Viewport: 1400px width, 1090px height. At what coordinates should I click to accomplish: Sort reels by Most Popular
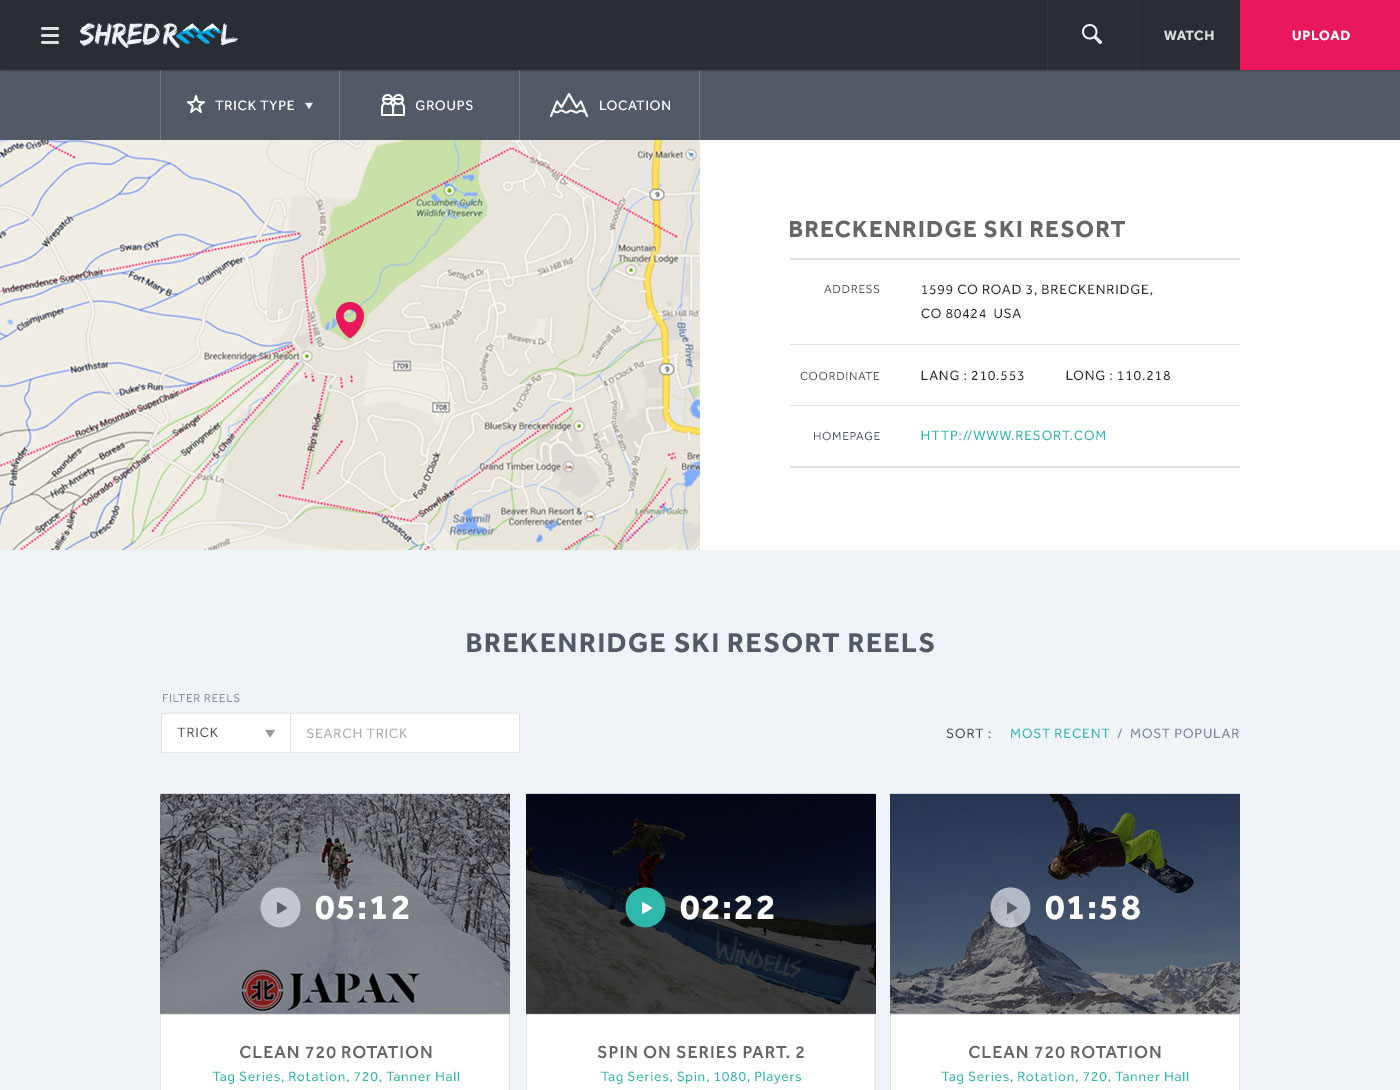point(1185,733)
